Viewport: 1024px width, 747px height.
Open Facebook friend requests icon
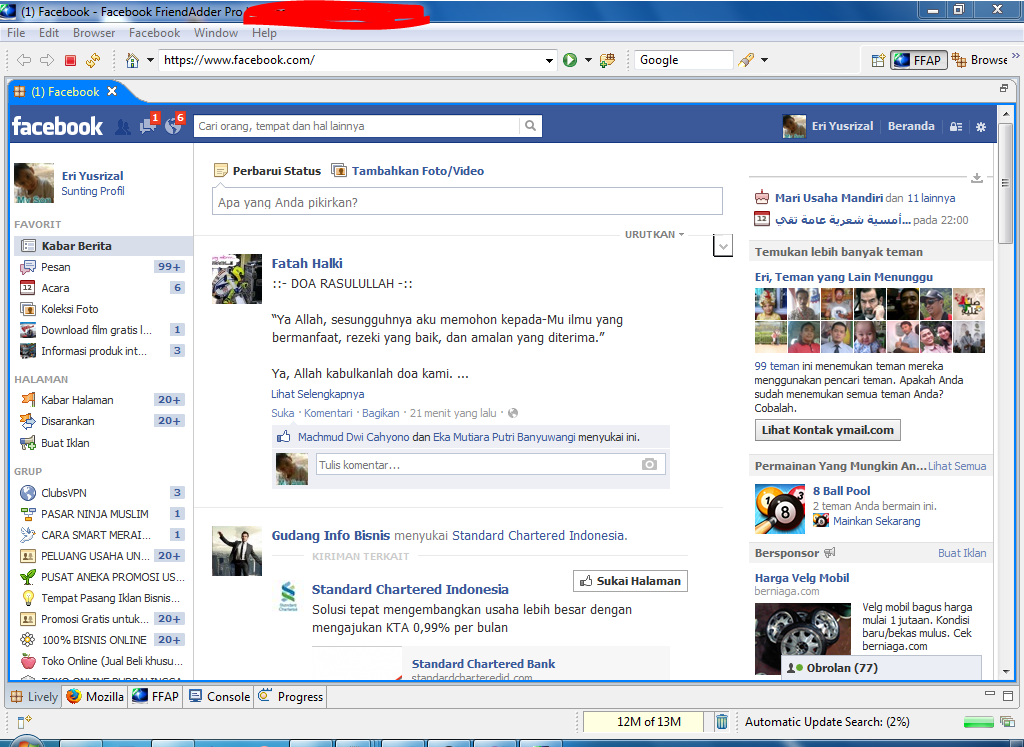pyautogui.click(x=123, y=127)
